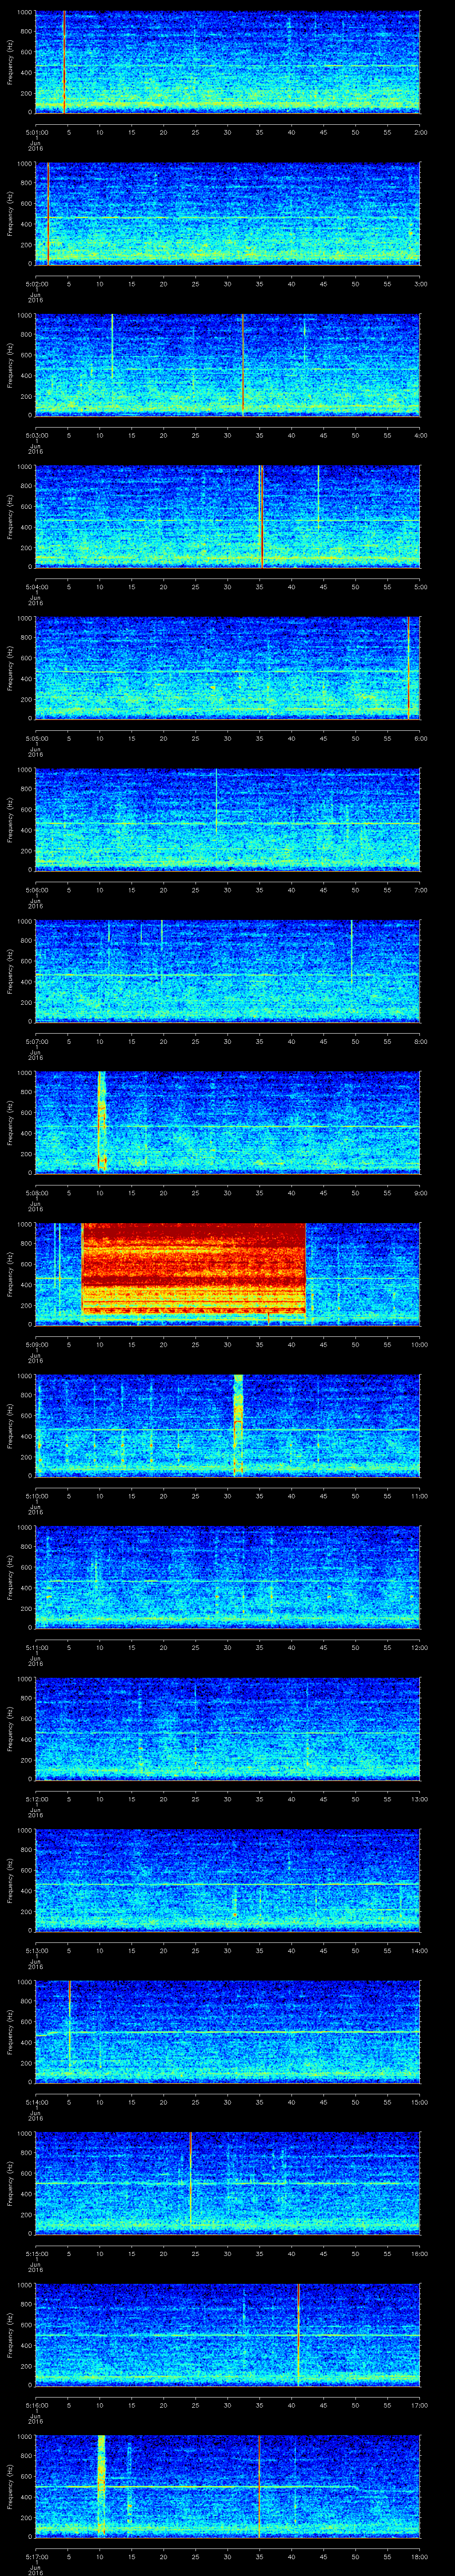Viewport: 455px width, 2576px height.
Task: Click the red vertical line in 5:05:00 panel
Action: click(x=408, y=668)
